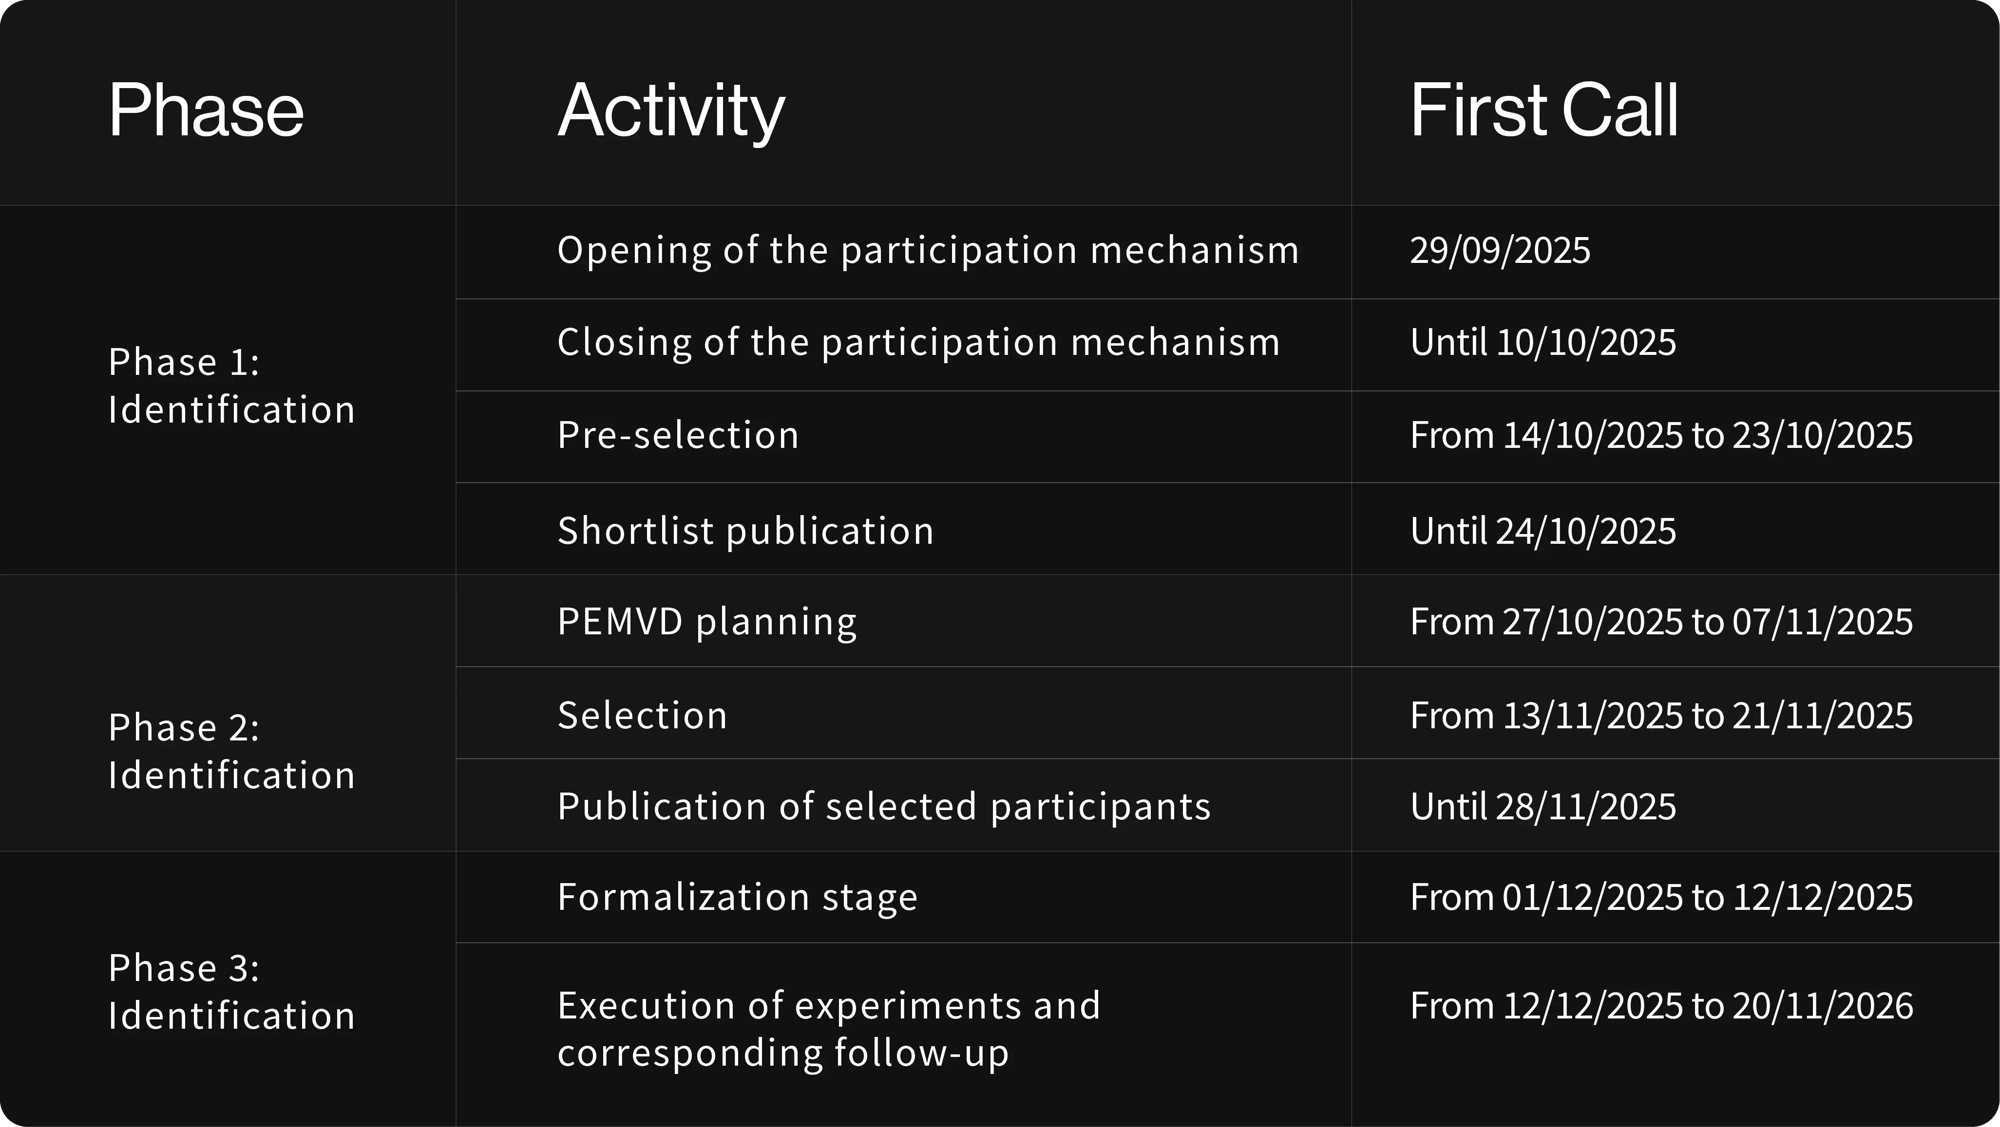Click the First Call column header
The image size is (2000, 1127).
pos(1544,109)
